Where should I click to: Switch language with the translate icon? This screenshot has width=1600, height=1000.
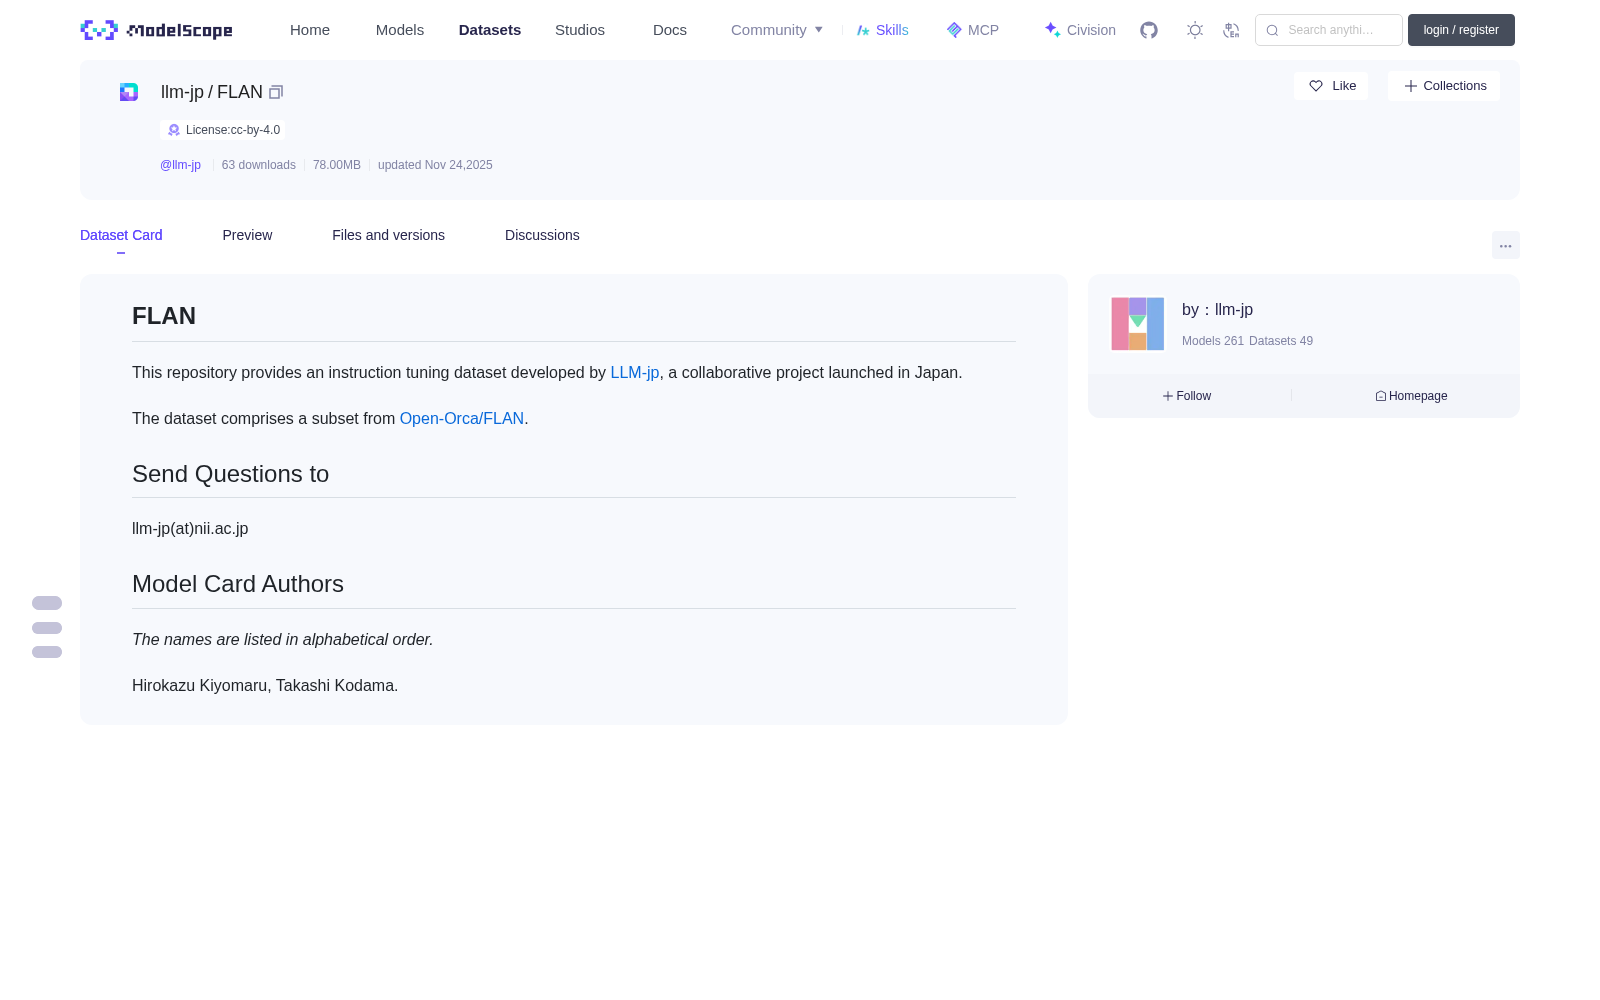click(1231, 30)
